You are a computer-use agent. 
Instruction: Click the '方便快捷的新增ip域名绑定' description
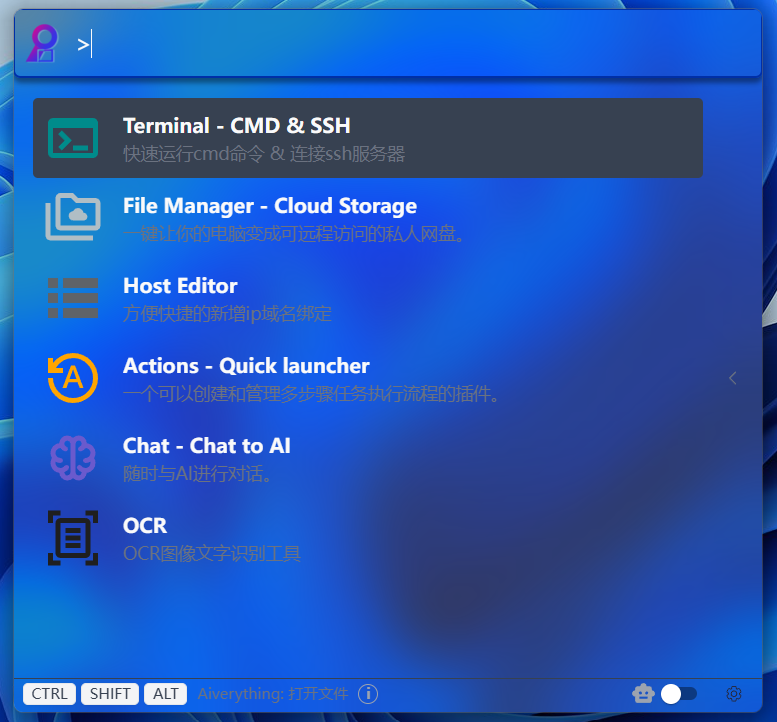click(x=227, y=314)
